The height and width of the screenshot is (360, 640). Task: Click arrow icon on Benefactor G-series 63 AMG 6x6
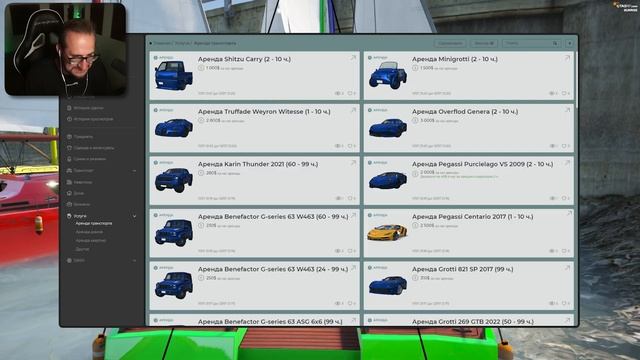(353, 320)
